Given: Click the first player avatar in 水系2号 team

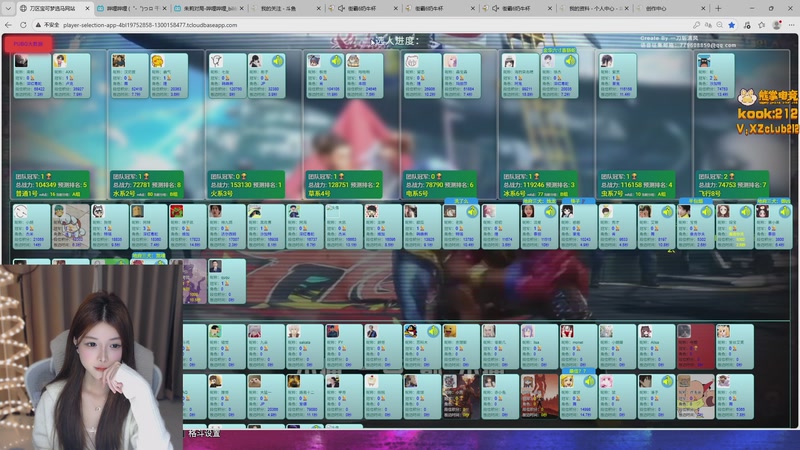Looking at the screenshot, I should point(119,61).
